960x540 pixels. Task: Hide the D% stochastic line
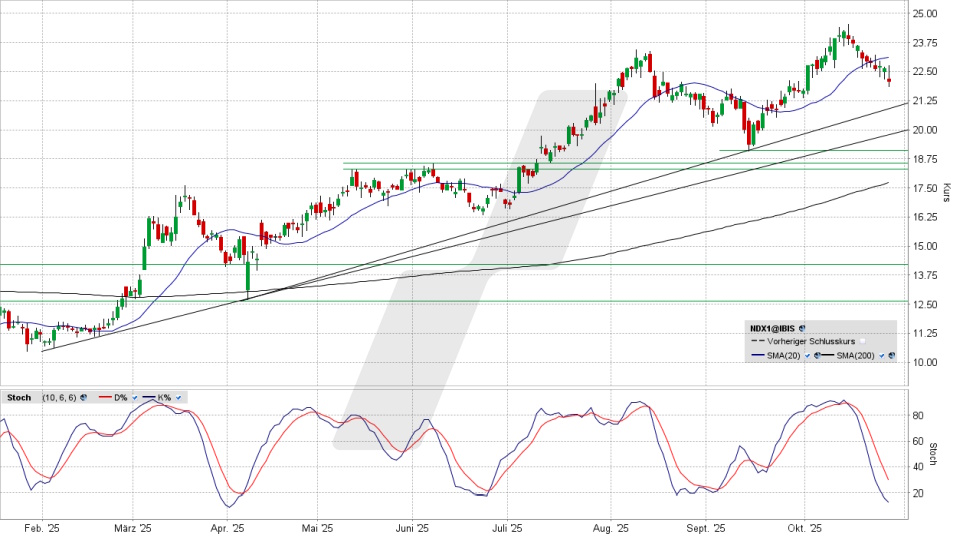tap(134, 397)
